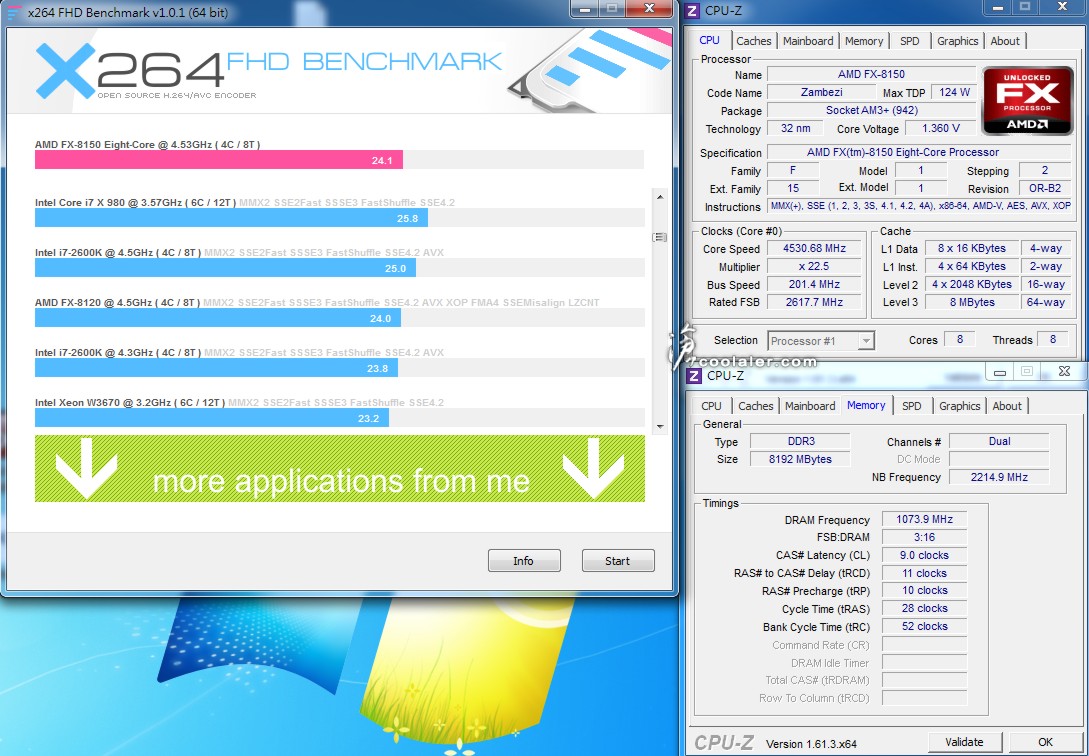The height and width of the screenshot is (756, 1089).
Task: Click the Code Name field Zambezi
Action: 822,92
